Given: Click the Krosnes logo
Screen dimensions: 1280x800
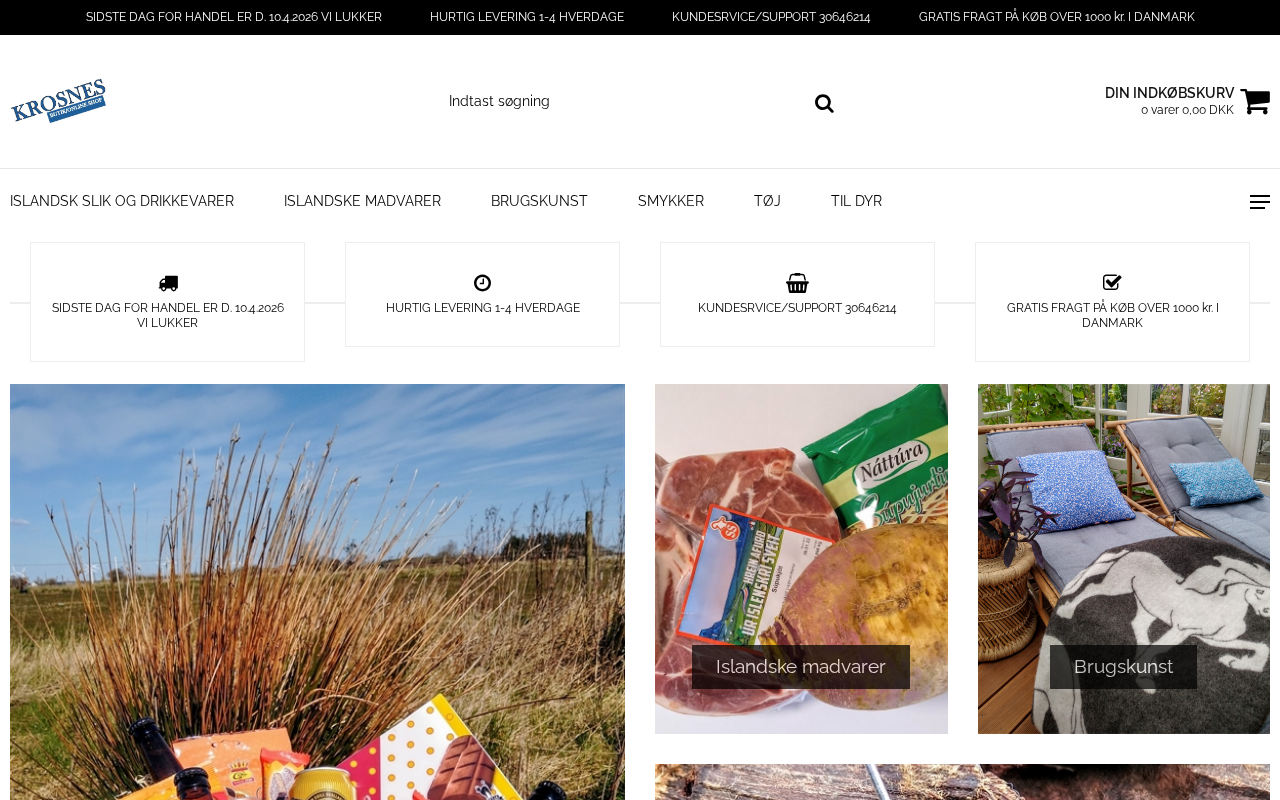Looking at the screenshot, I should click(58, 101).
